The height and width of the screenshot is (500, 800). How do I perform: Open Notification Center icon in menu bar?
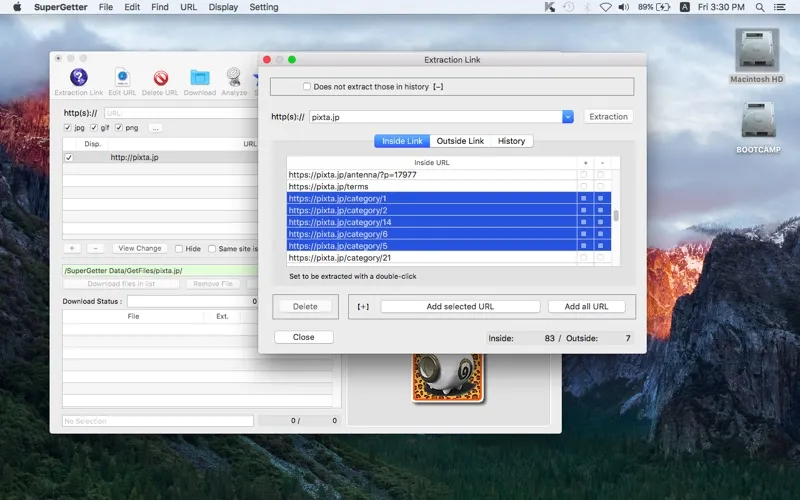[x=780, y=7]
